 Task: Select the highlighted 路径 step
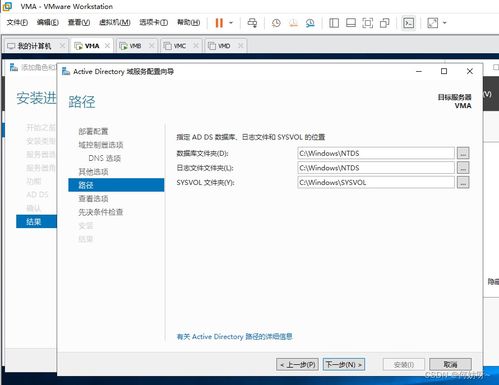coord(116,185)
